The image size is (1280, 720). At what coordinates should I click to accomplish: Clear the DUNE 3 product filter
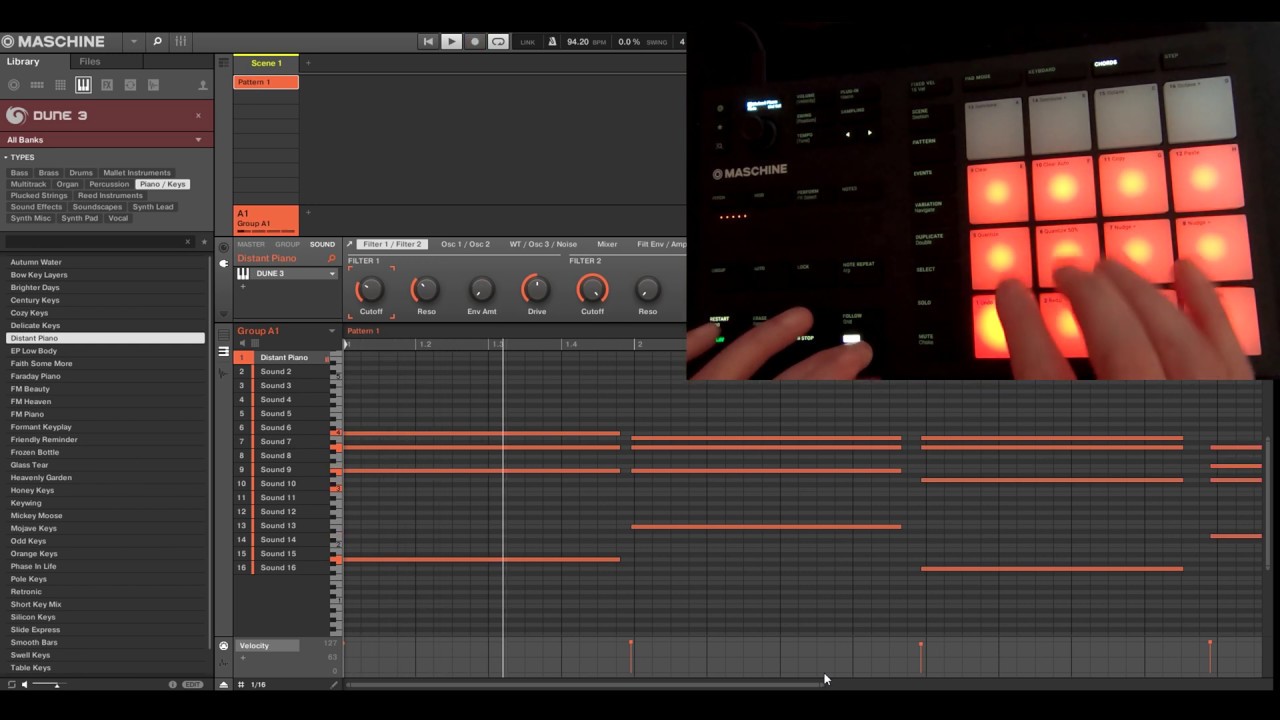coord(198,115)
